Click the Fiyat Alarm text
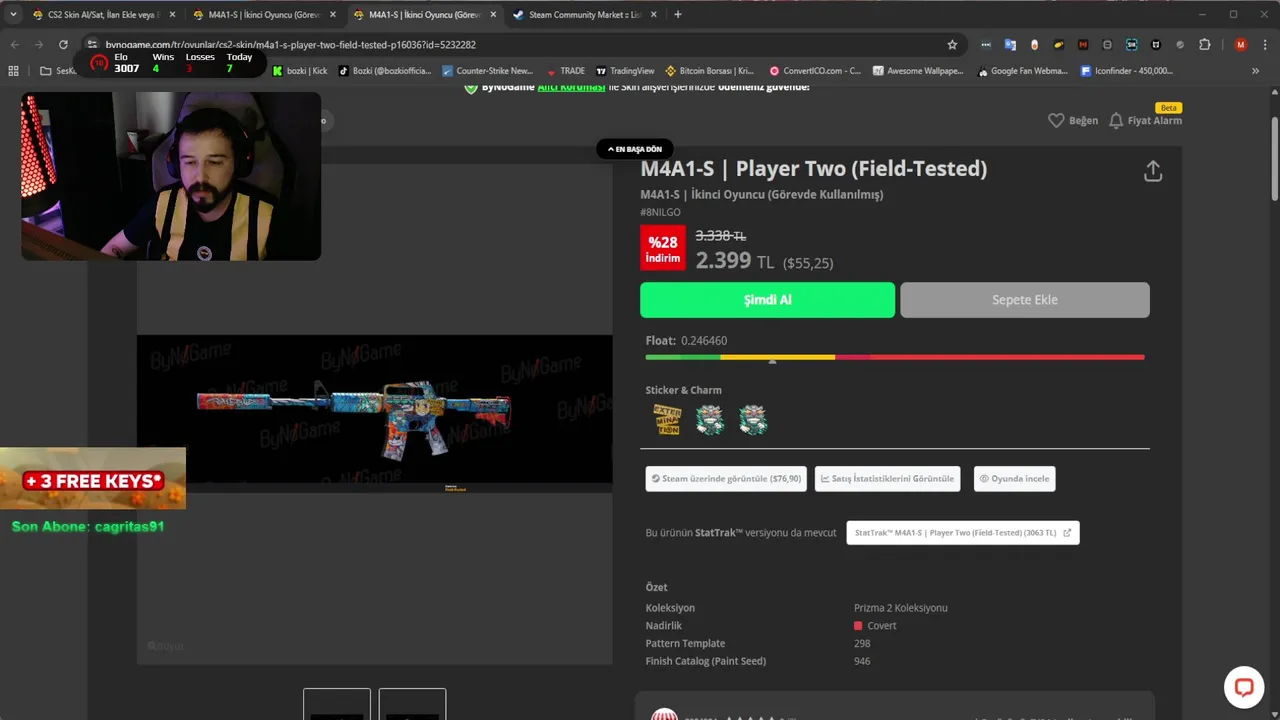Viewport: 1280px width, 720px height. click(1155, 121)
